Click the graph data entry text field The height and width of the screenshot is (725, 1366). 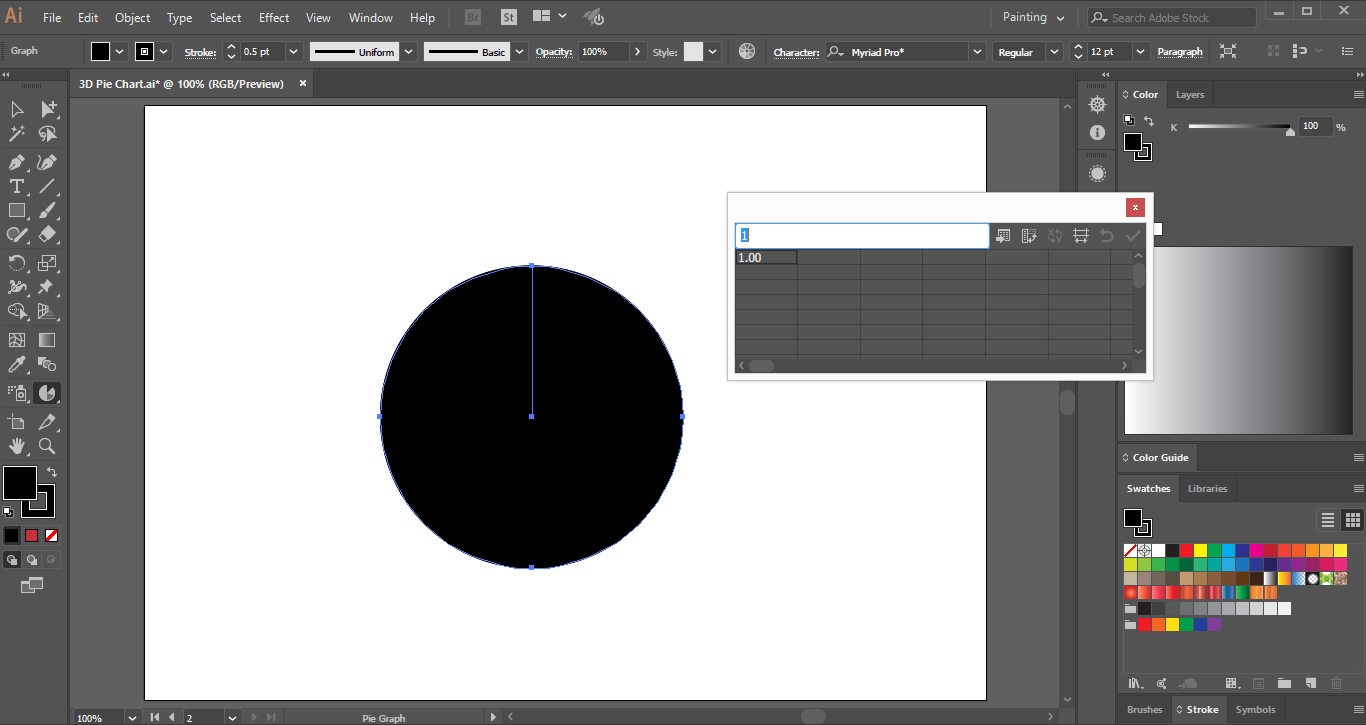tap(862, 236)
